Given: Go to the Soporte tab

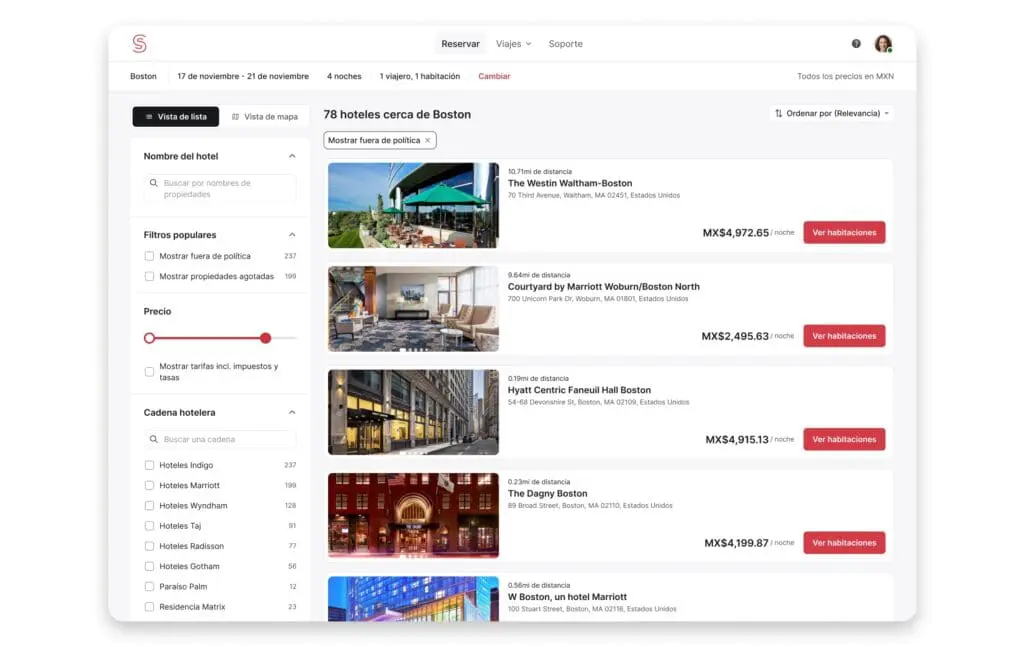Looking at the screenshot, I should (565, 44).
